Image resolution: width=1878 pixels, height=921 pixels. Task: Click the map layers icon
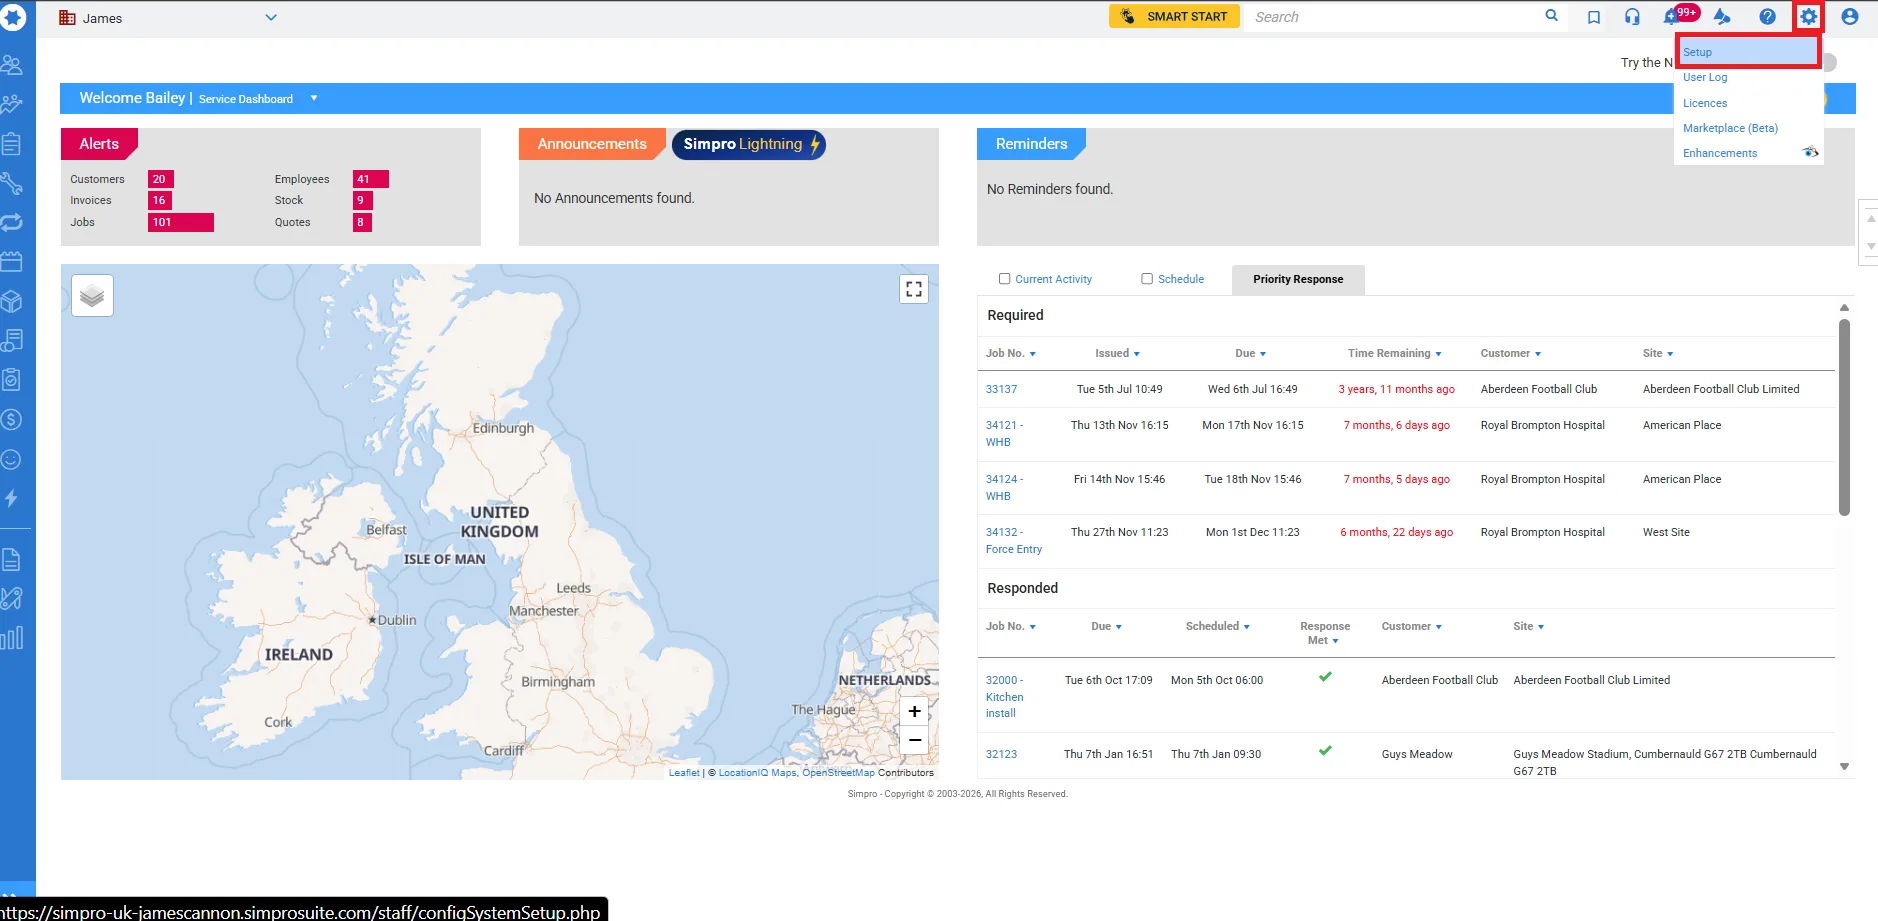pos(92,296)
